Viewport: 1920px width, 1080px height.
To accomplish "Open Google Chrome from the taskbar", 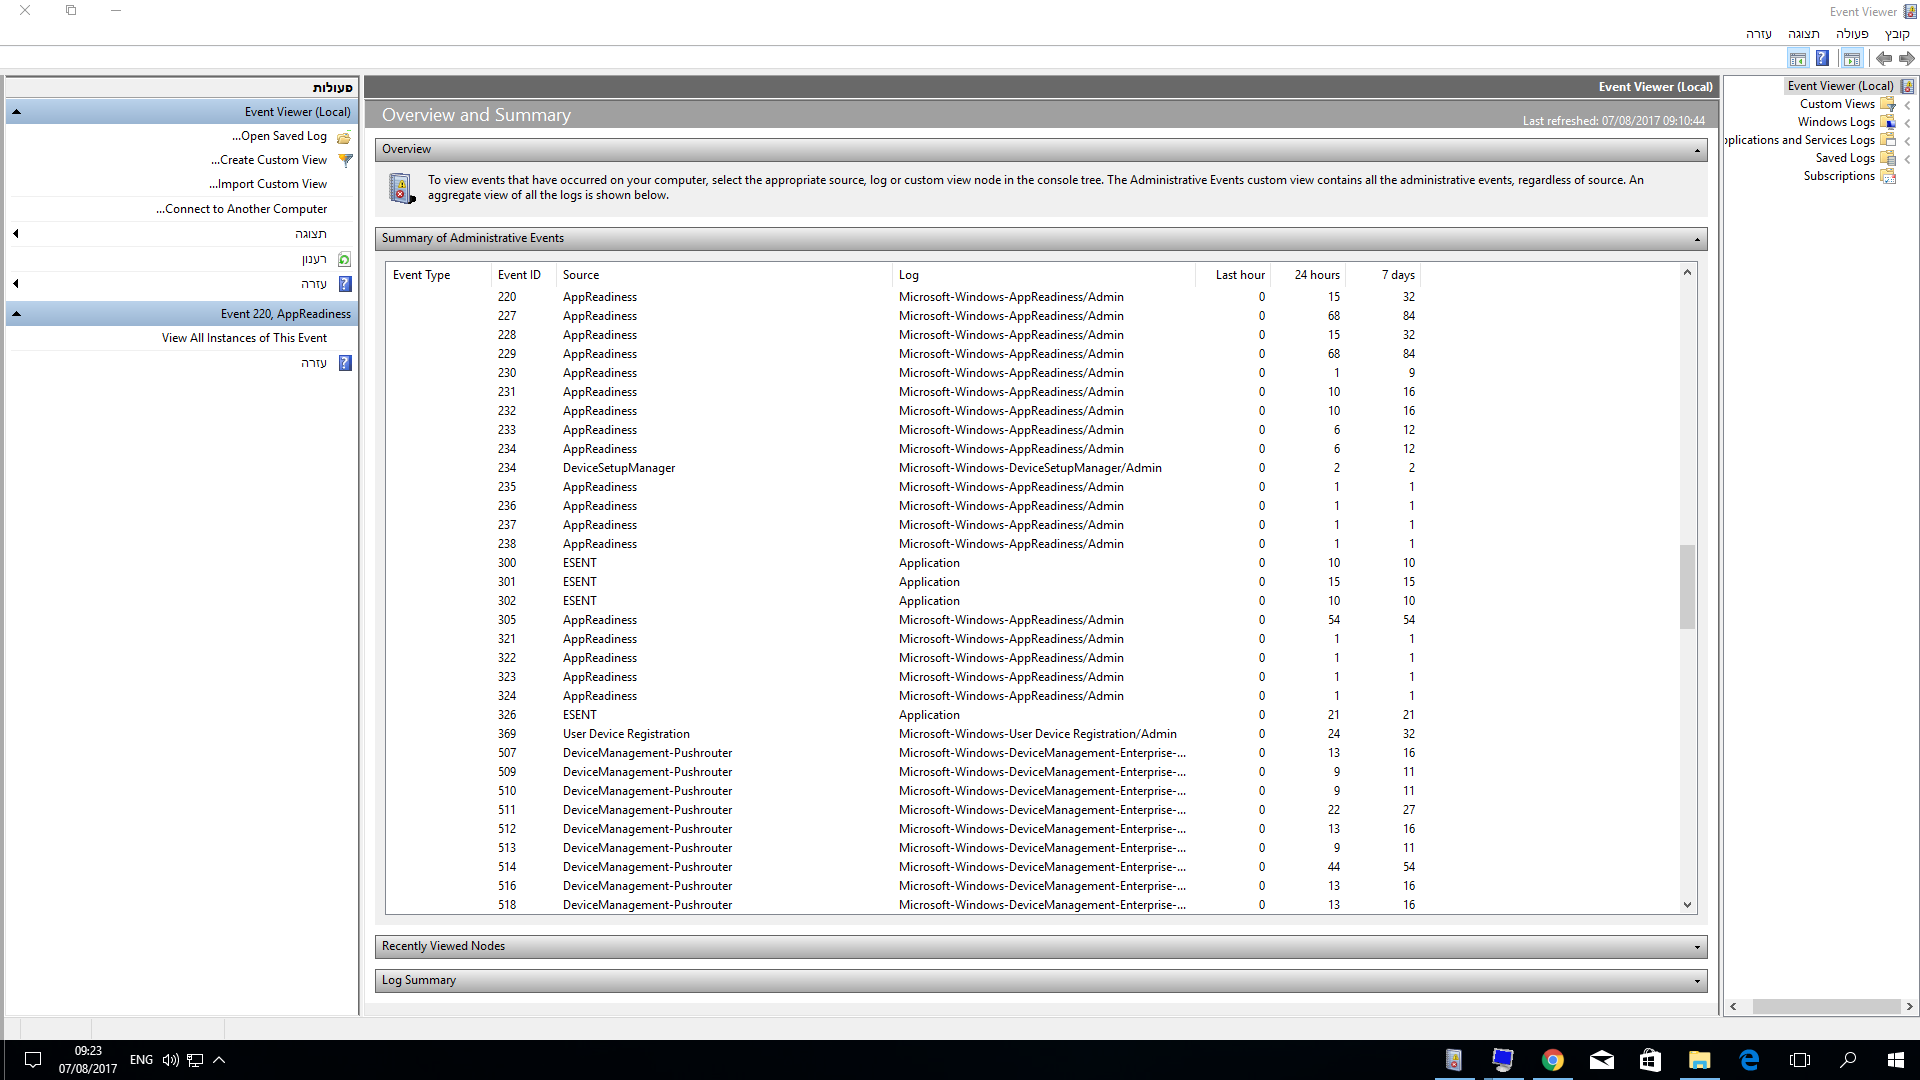I will [x=1552, y=1060].
